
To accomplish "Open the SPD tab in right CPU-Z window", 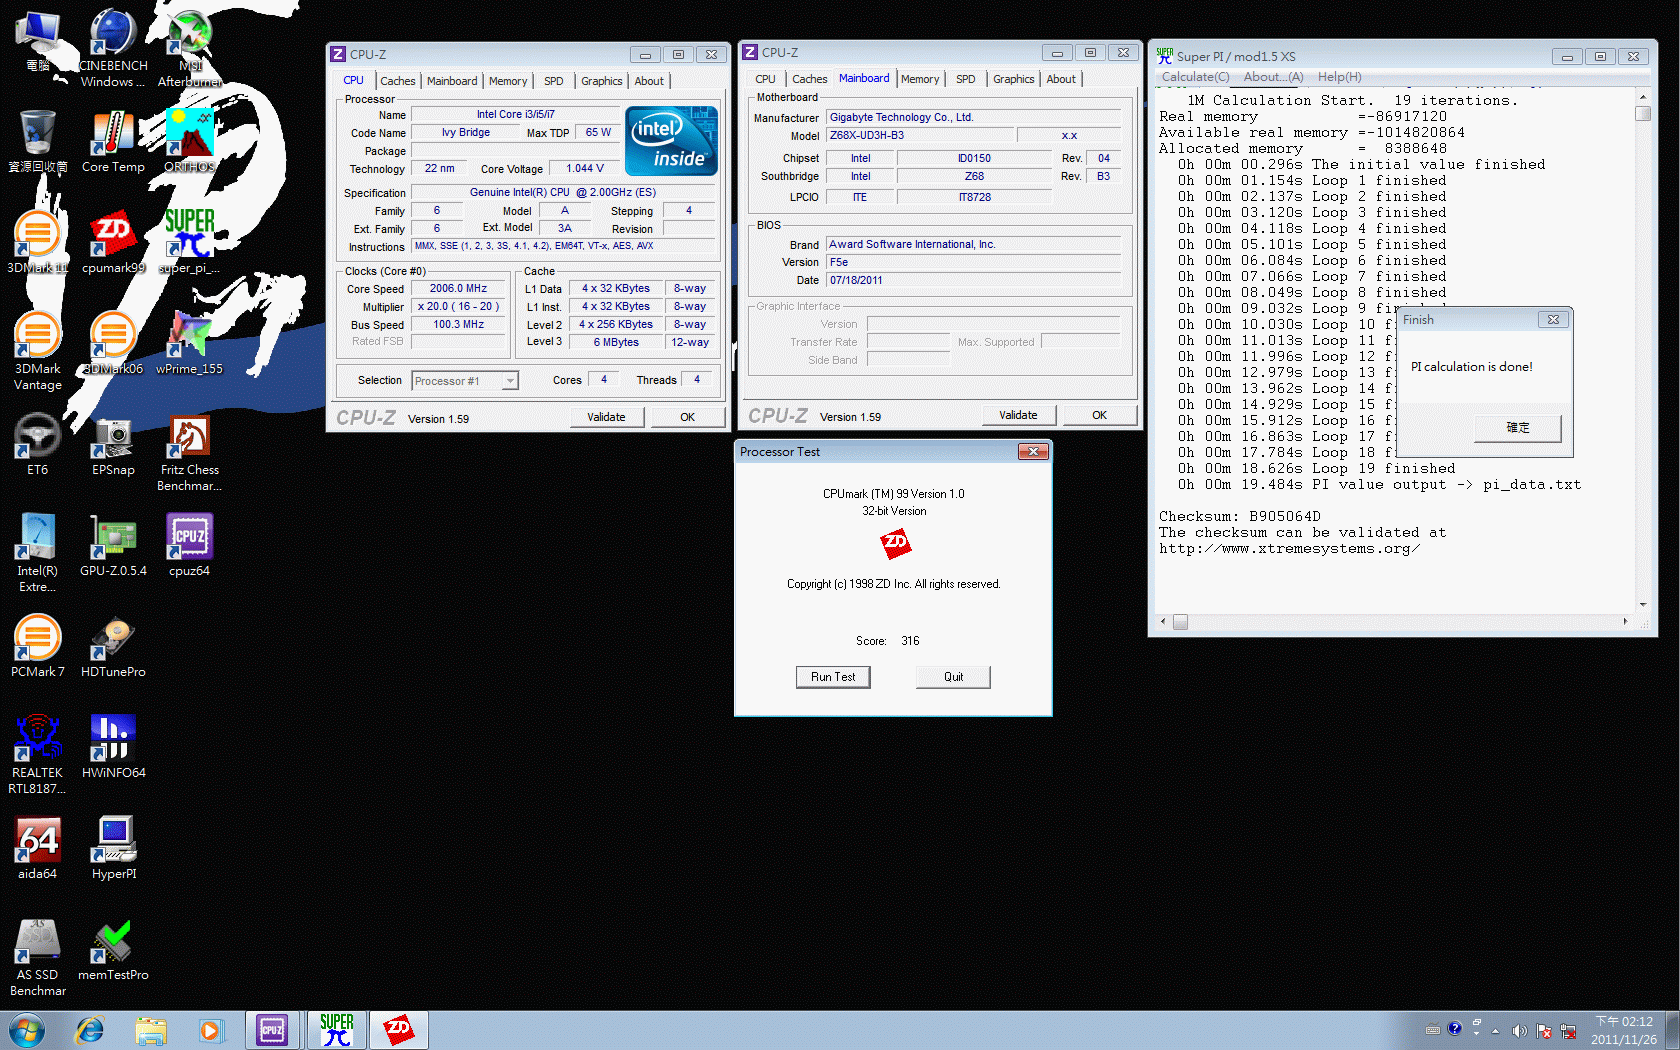I will (x=965, y=79).
